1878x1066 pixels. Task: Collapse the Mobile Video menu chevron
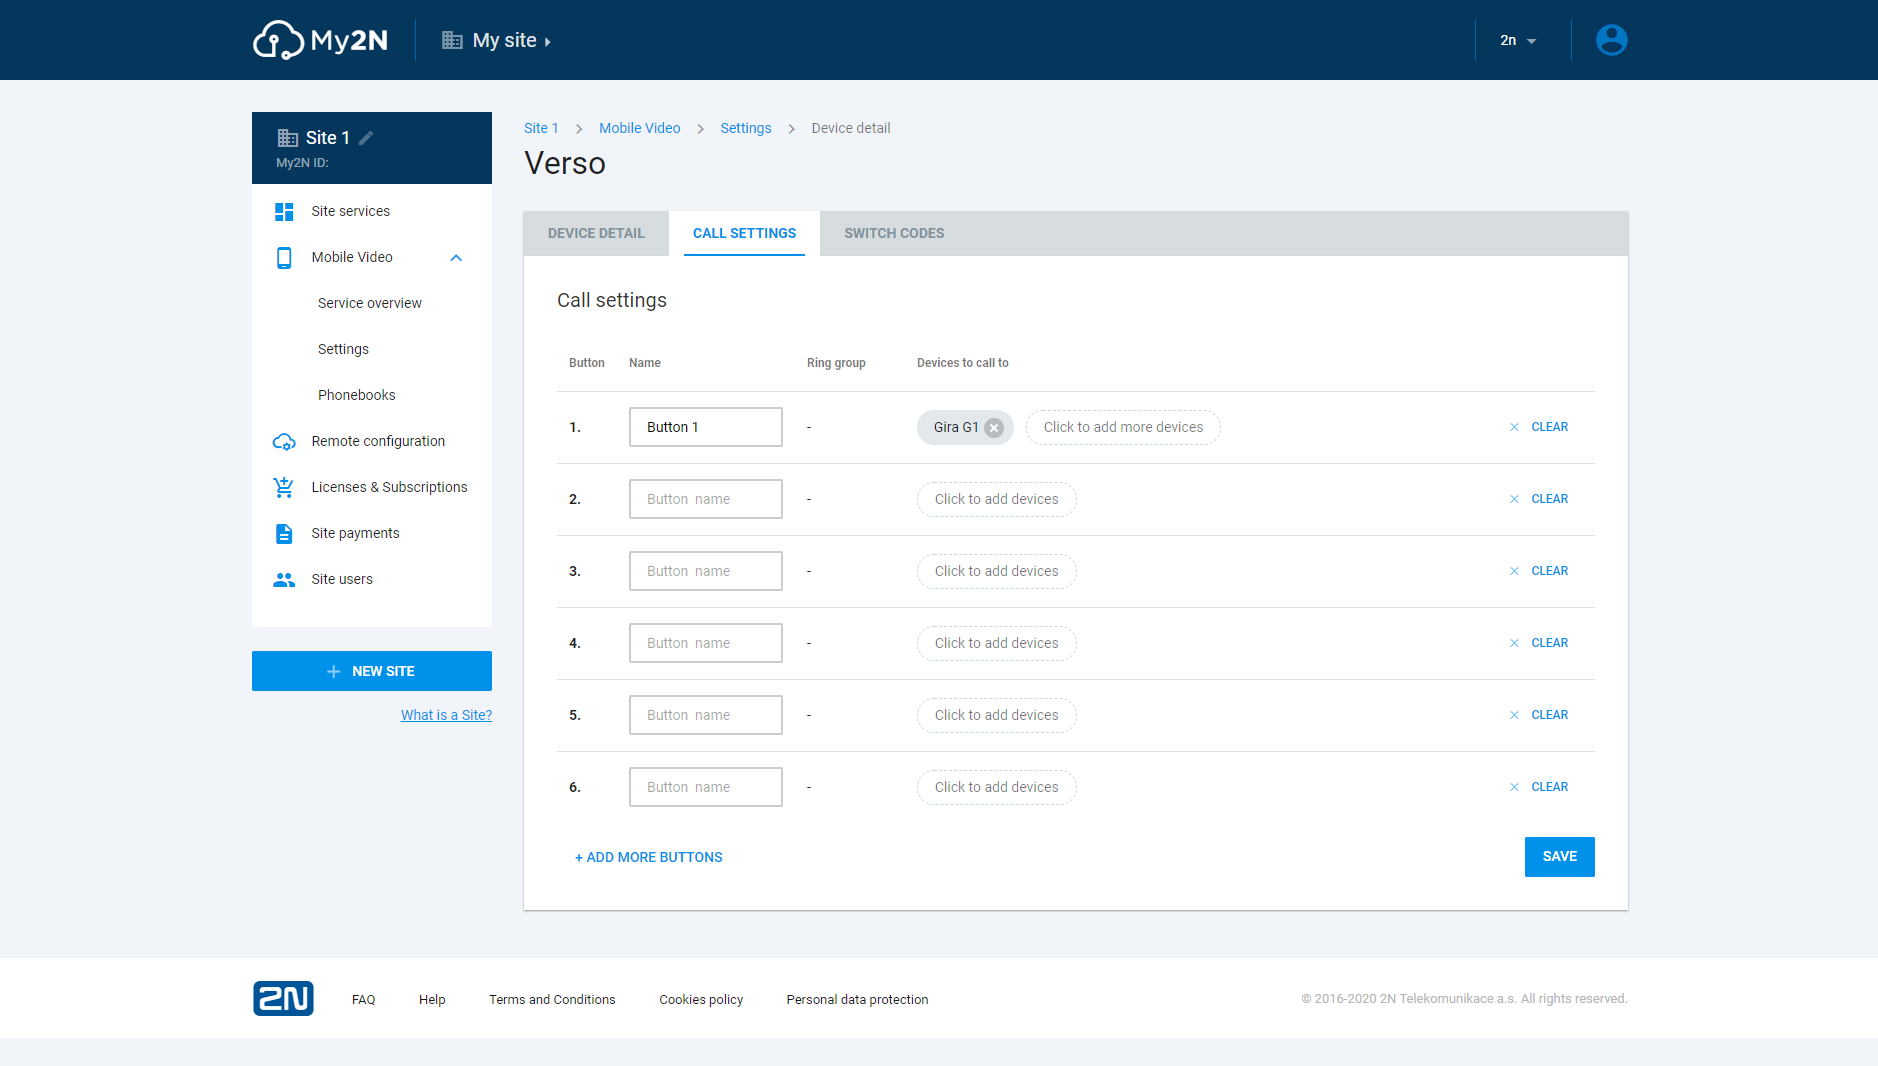click(456, 258)
